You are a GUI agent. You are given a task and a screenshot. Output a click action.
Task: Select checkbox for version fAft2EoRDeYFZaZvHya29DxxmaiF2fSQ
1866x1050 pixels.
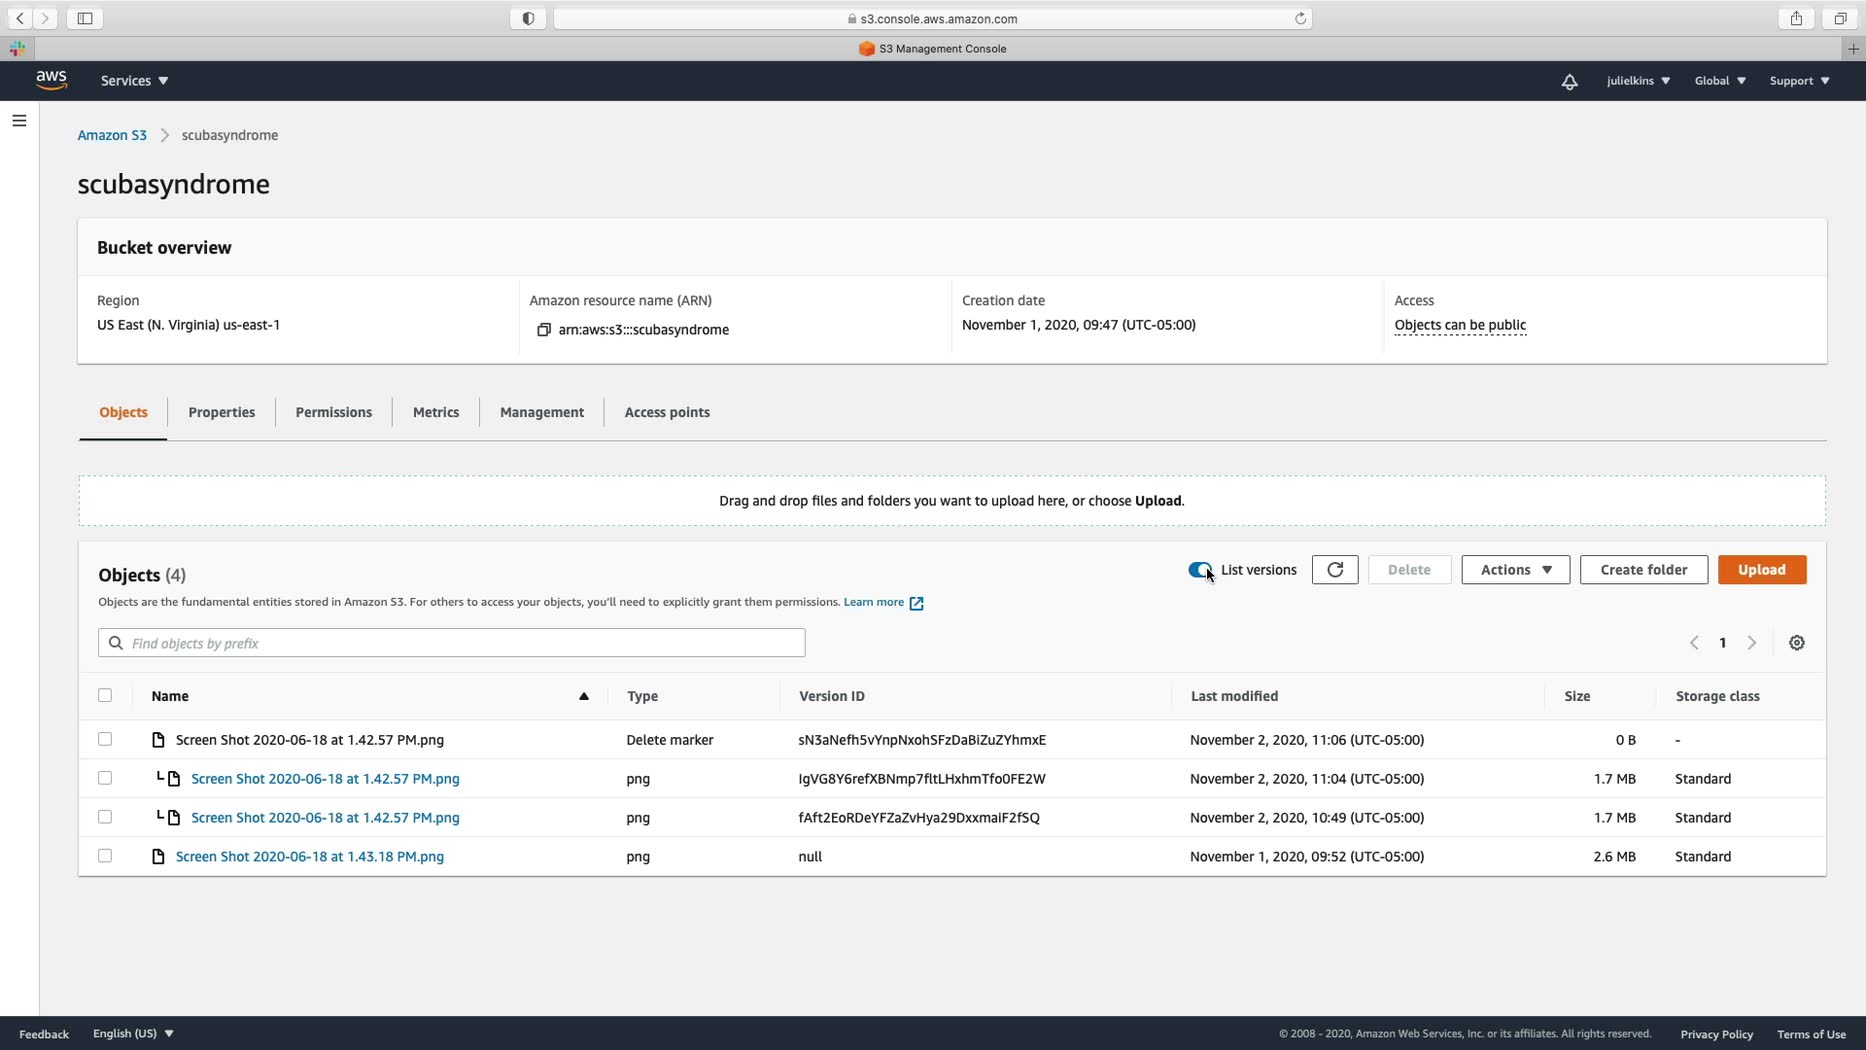105,818
